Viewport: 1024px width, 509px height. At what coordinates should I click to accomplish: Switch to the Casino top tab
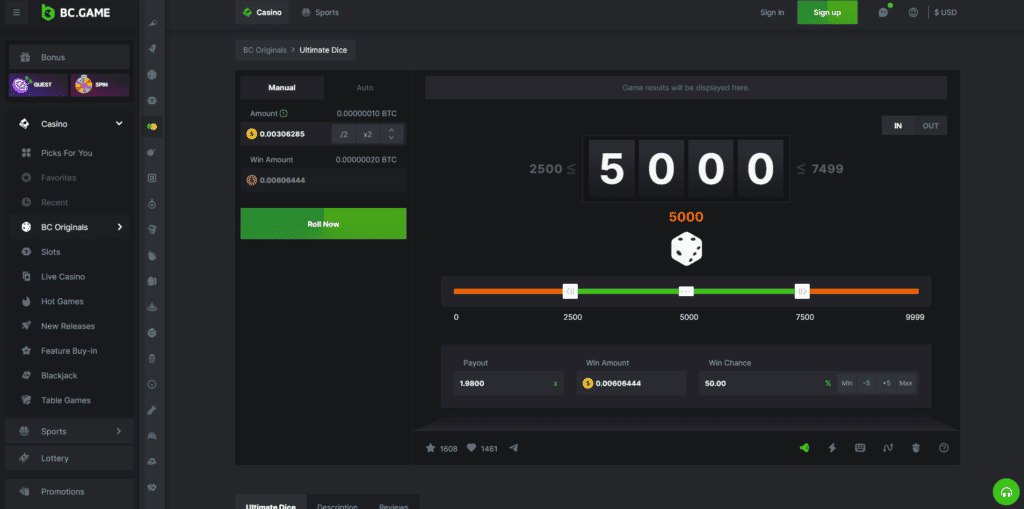262,12
